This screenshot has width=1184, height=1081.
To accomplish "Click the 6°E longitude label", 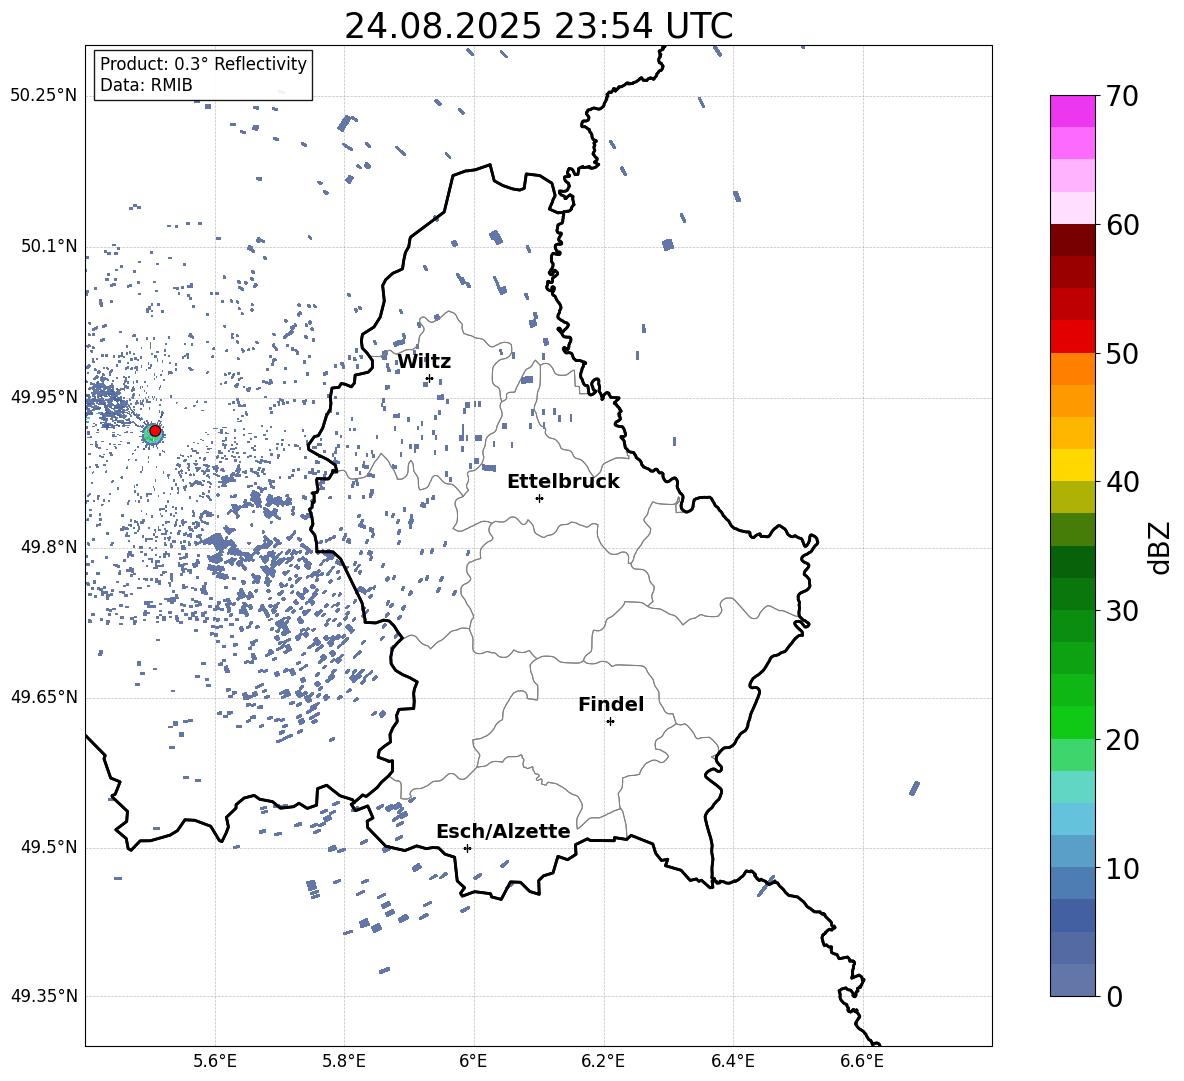I will tap(473, 1061).
